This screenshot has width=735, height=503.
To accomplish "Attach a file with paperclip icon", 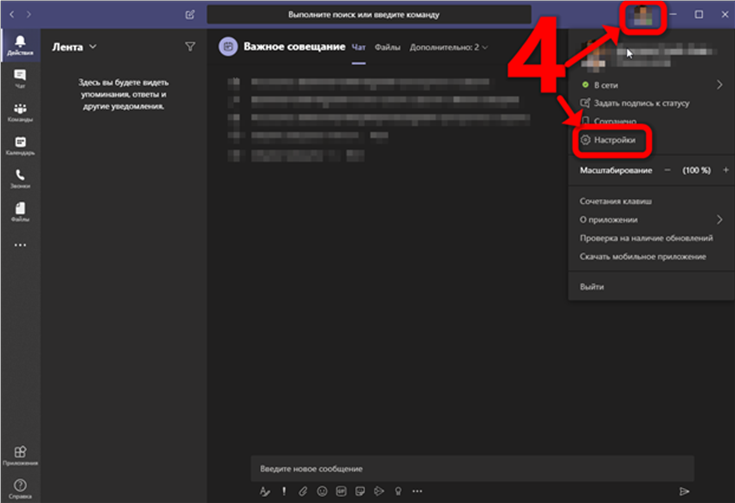I will click(303, 491).
